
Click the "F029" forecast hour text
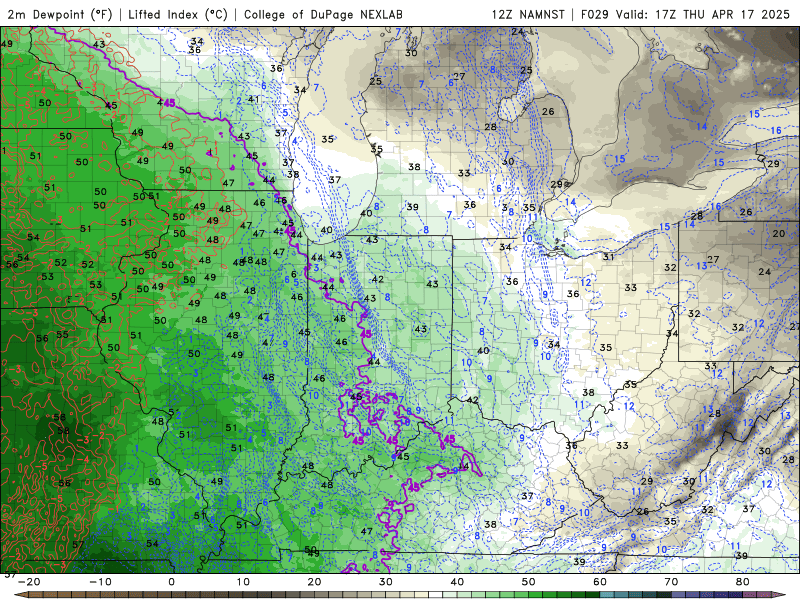click(x=595, y=14)
